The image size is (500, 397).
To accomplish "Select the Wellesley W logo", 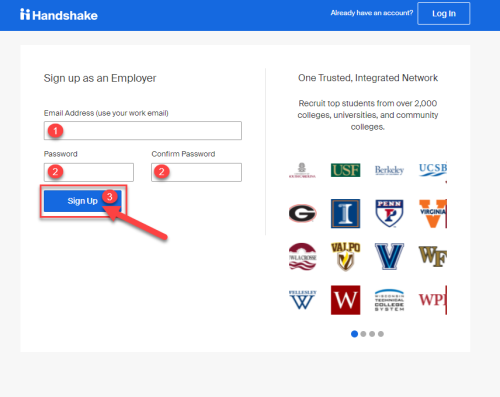I will pos(302,300).
